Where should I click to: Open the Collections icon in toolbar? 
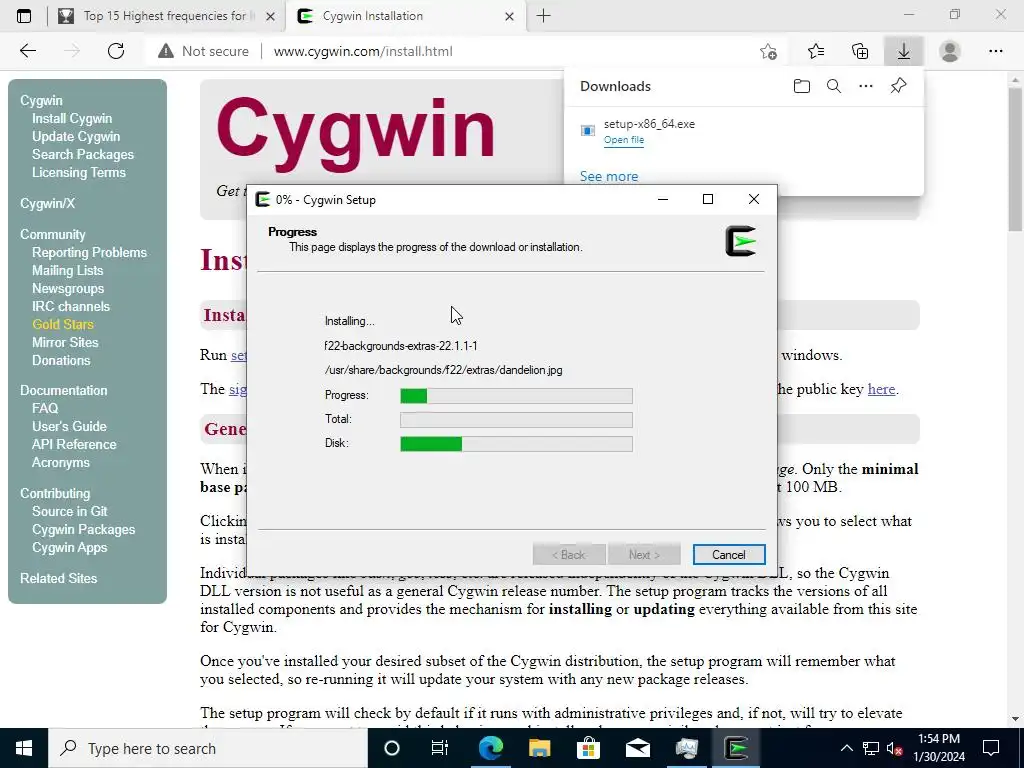pyautogui.click(x=860, y=51)
